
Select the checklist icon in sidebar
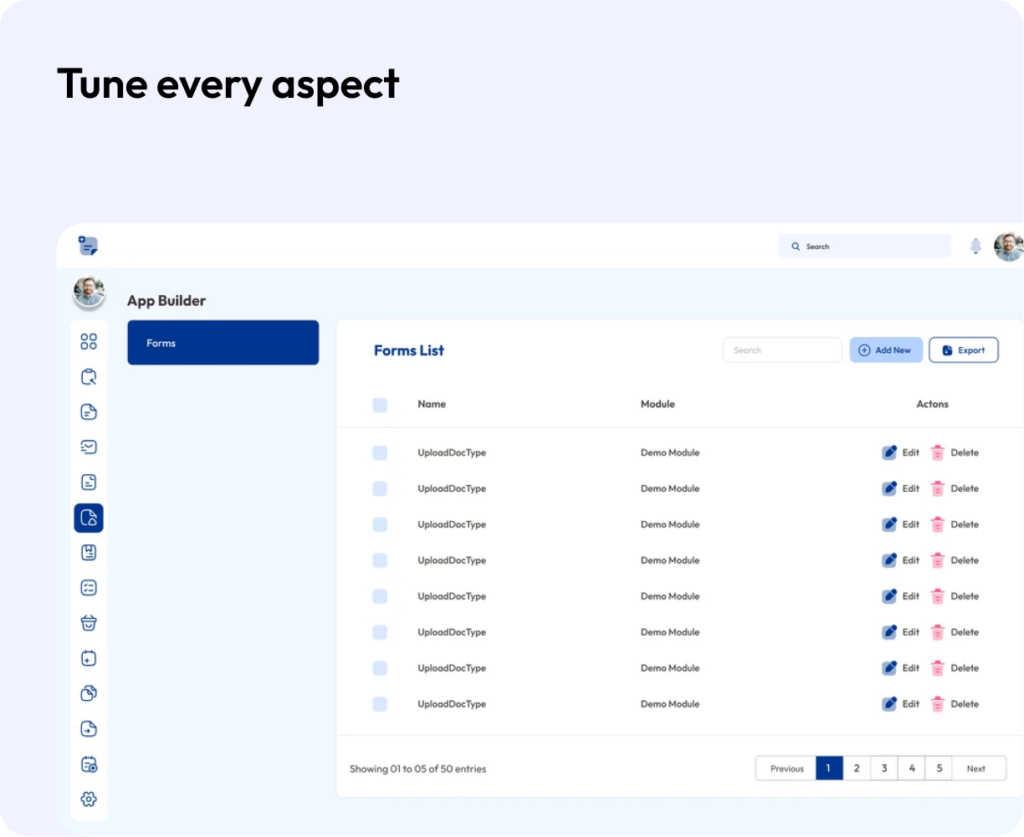88,588
